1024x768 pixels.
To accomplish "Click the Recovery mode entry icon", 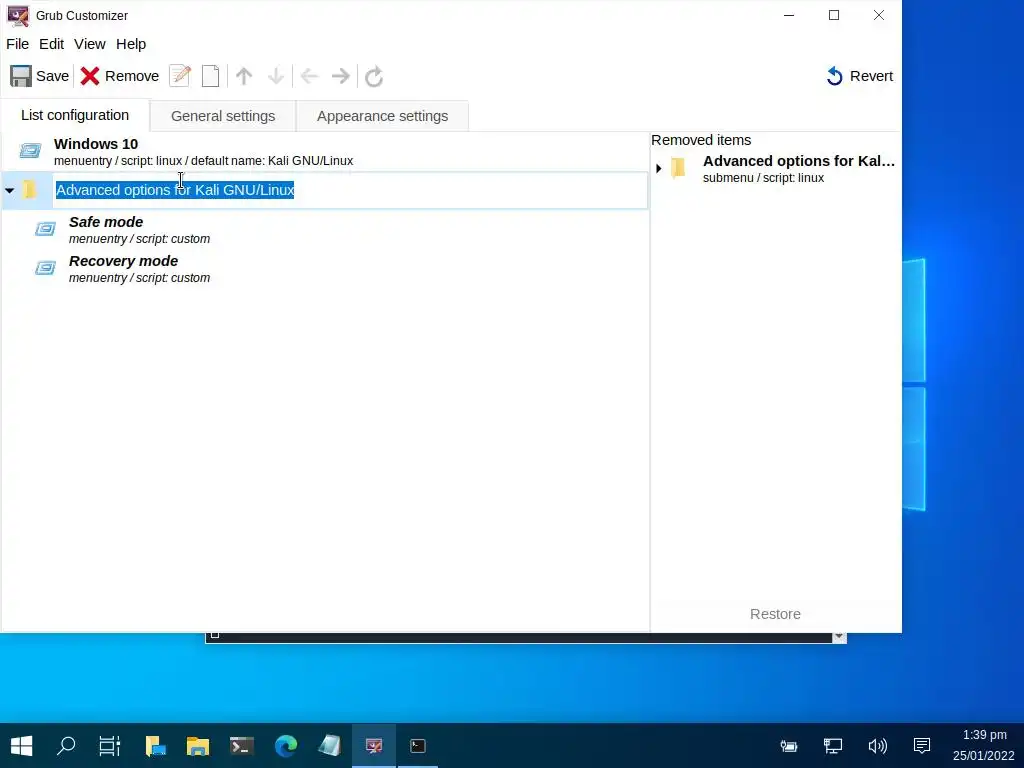I will [x=45, y=268].
